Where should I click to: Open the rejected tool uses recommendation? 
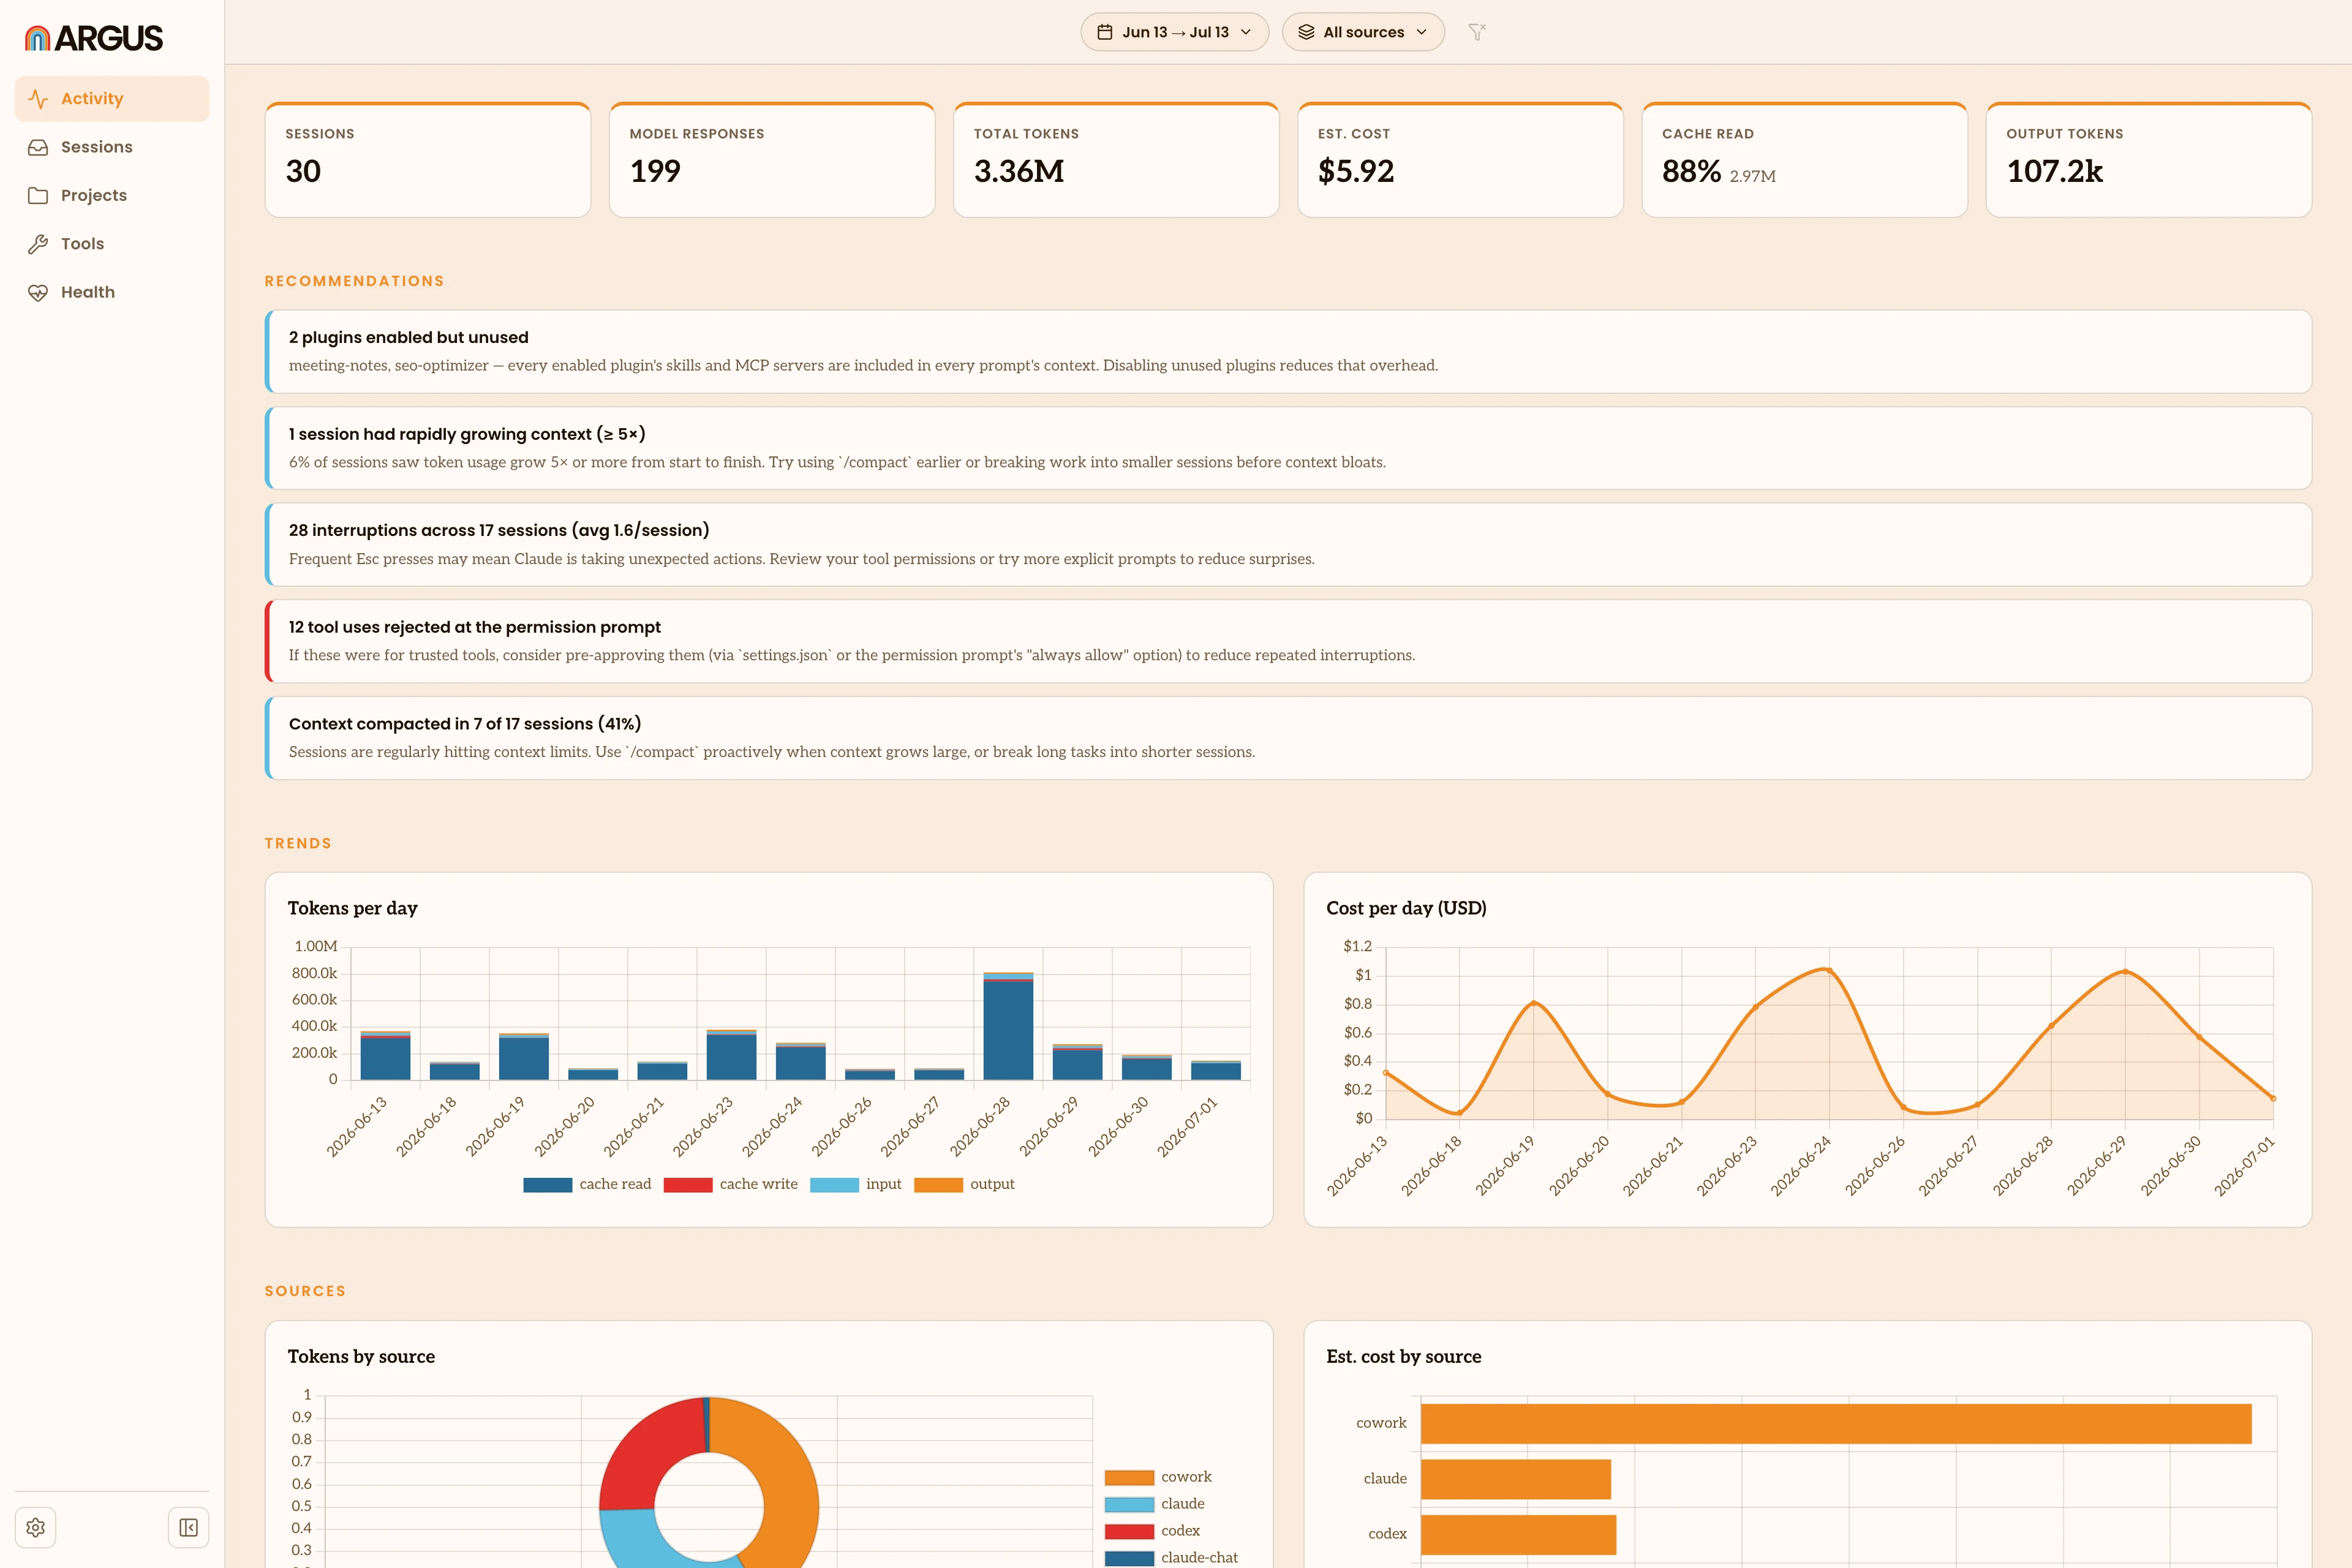tap(1288, 641)
